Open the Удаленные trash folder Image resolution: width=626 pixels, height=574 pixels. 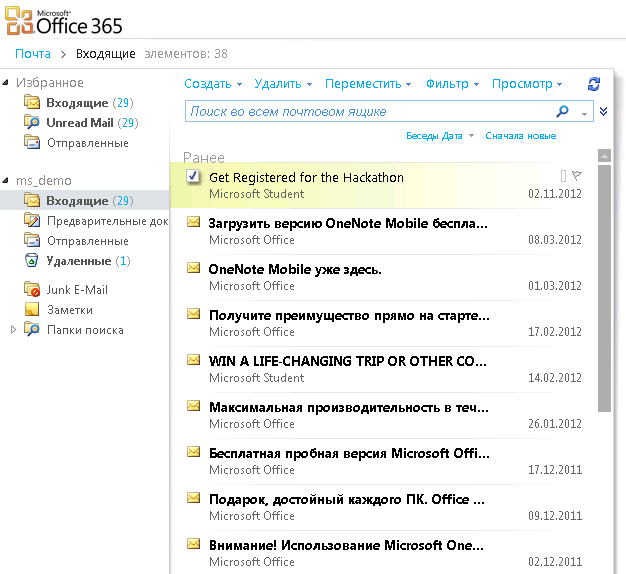(78, 261)
